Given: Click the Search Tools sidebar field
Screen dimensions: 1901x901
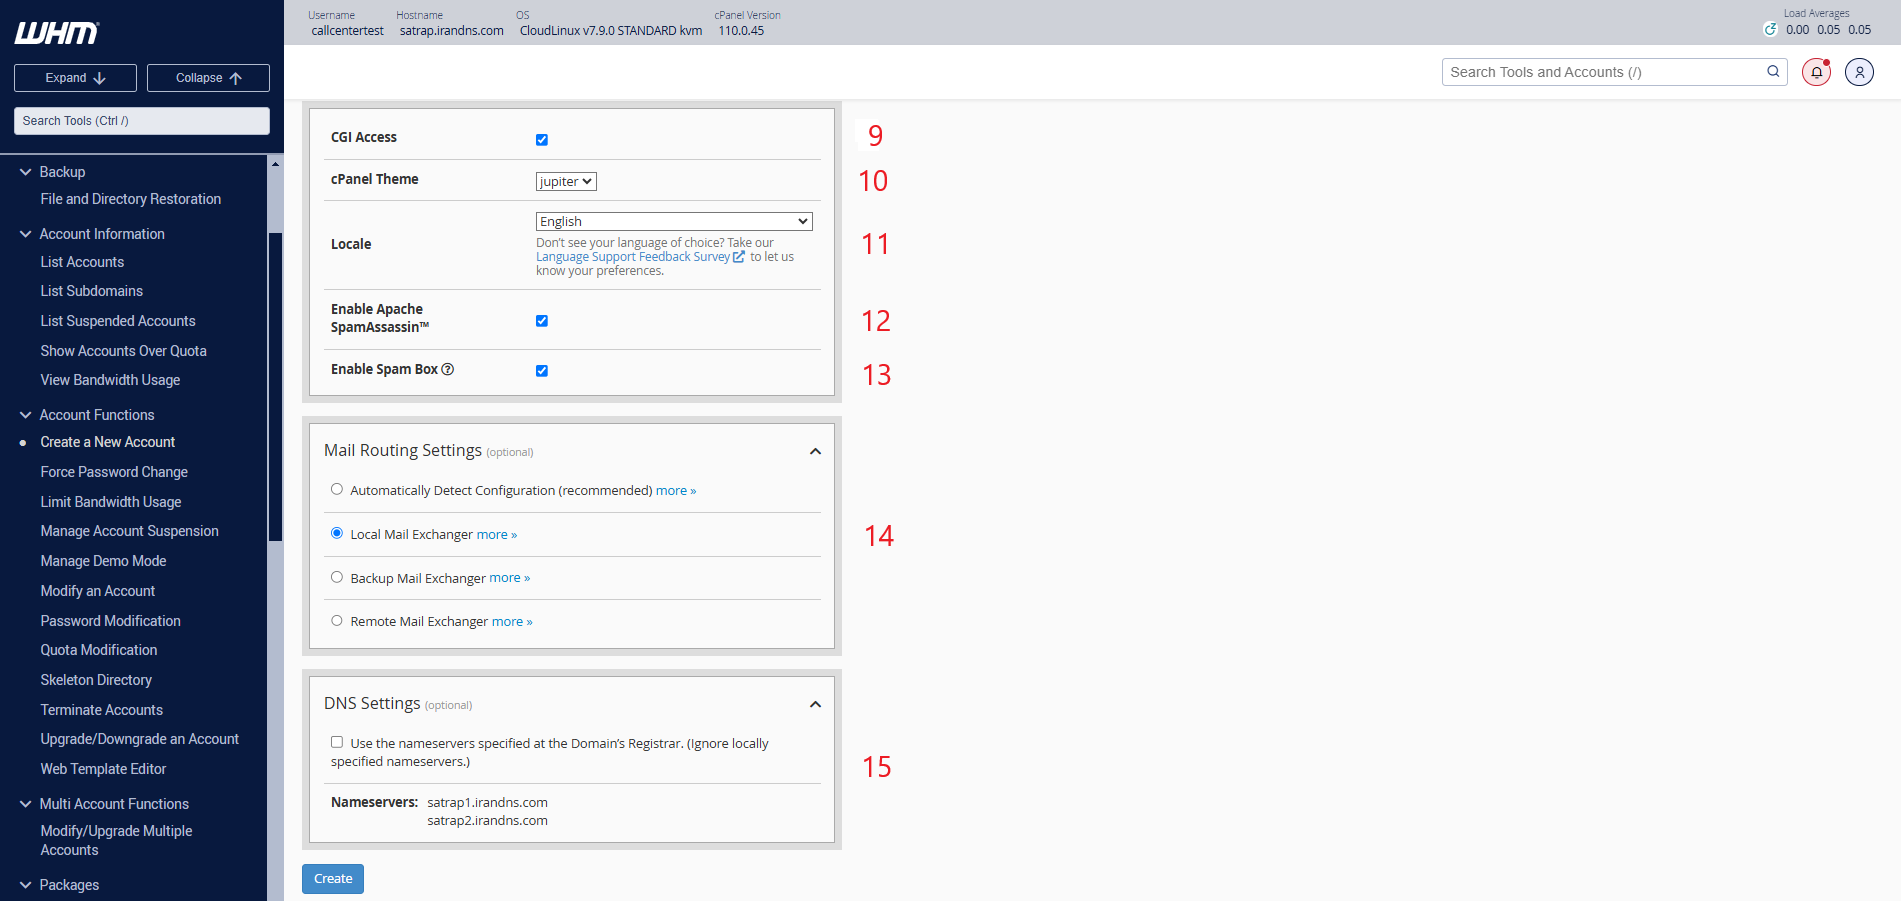Looking at the screenshot, I should point(141,121).
